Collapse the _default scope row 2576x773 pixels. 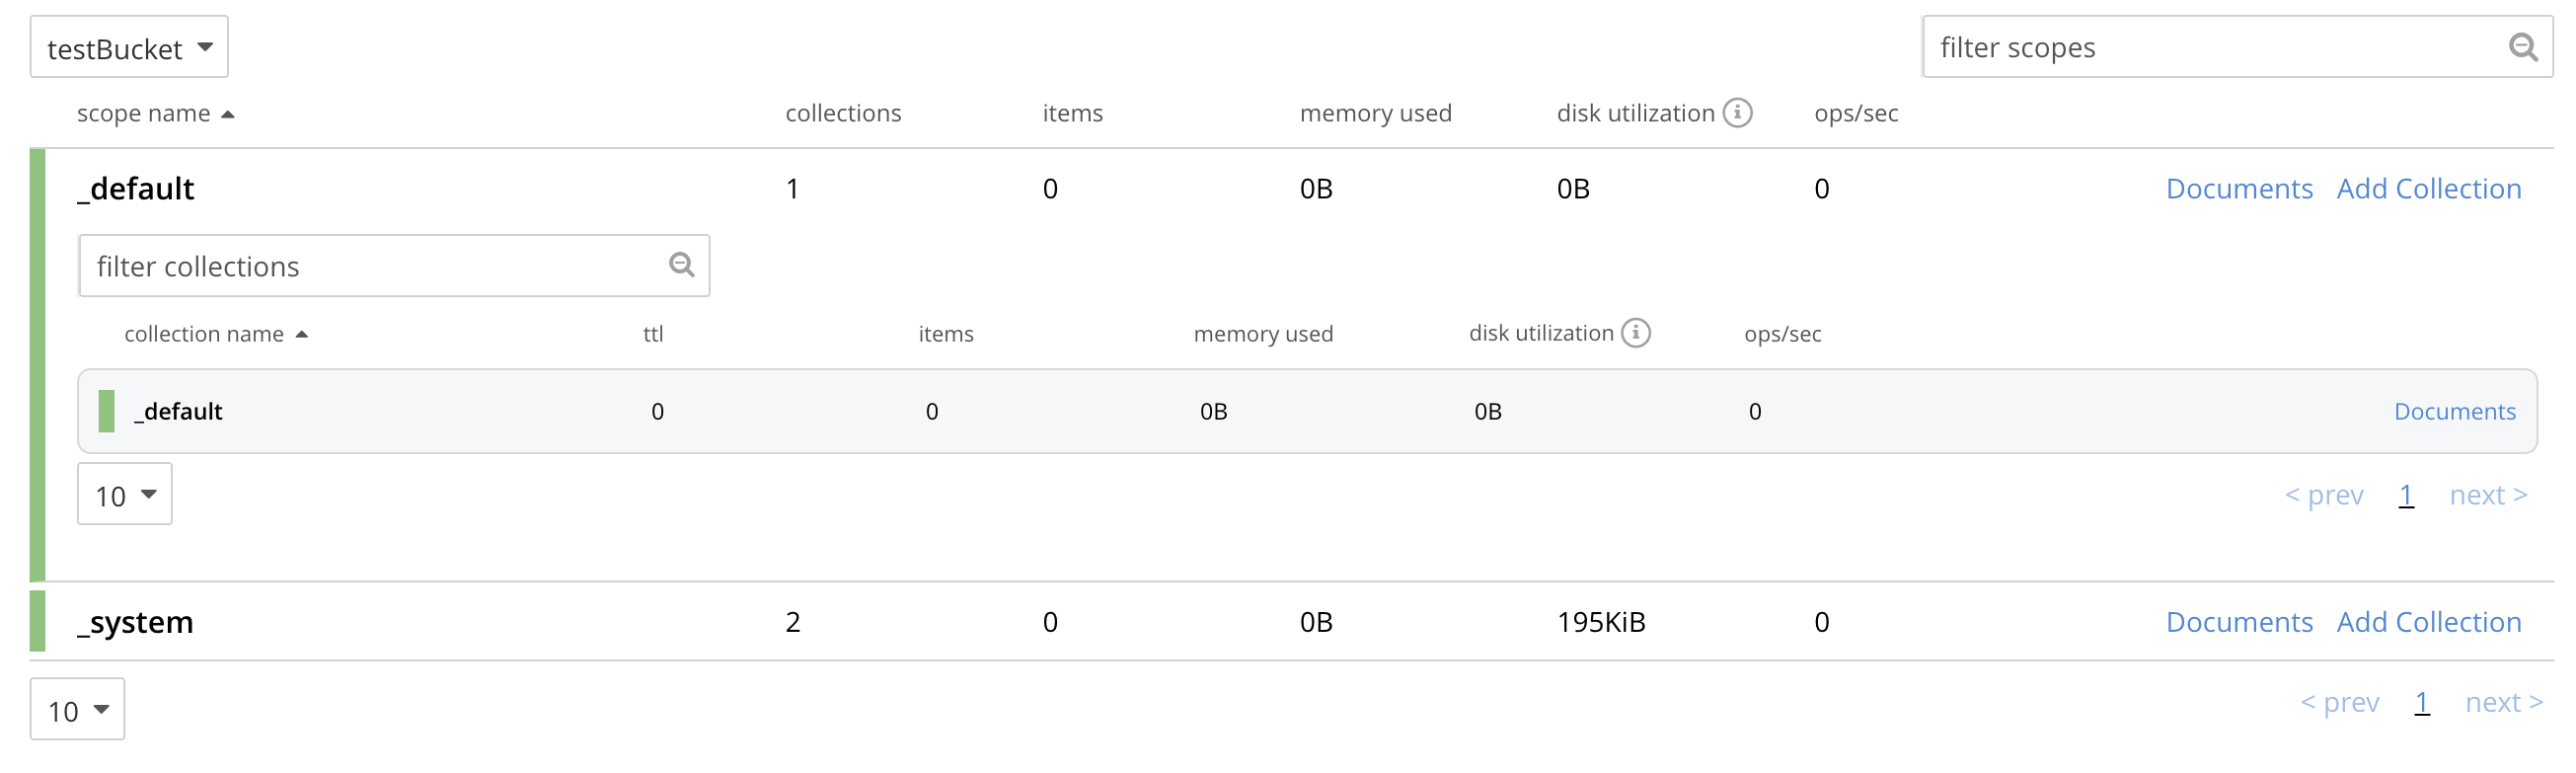136,189
